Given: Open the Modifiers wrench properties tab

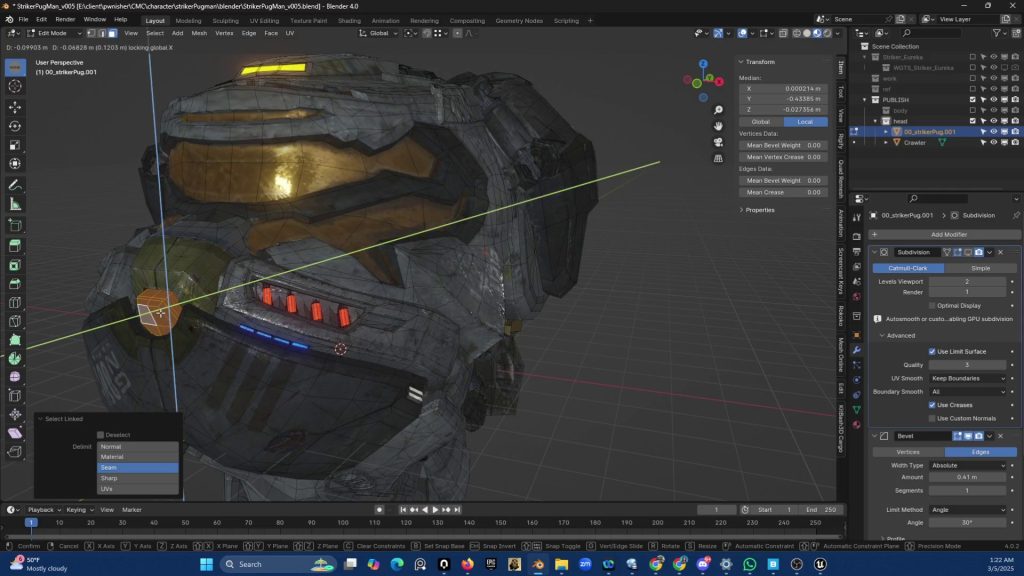Looking at the screenshot, I should tap(857, 350).
